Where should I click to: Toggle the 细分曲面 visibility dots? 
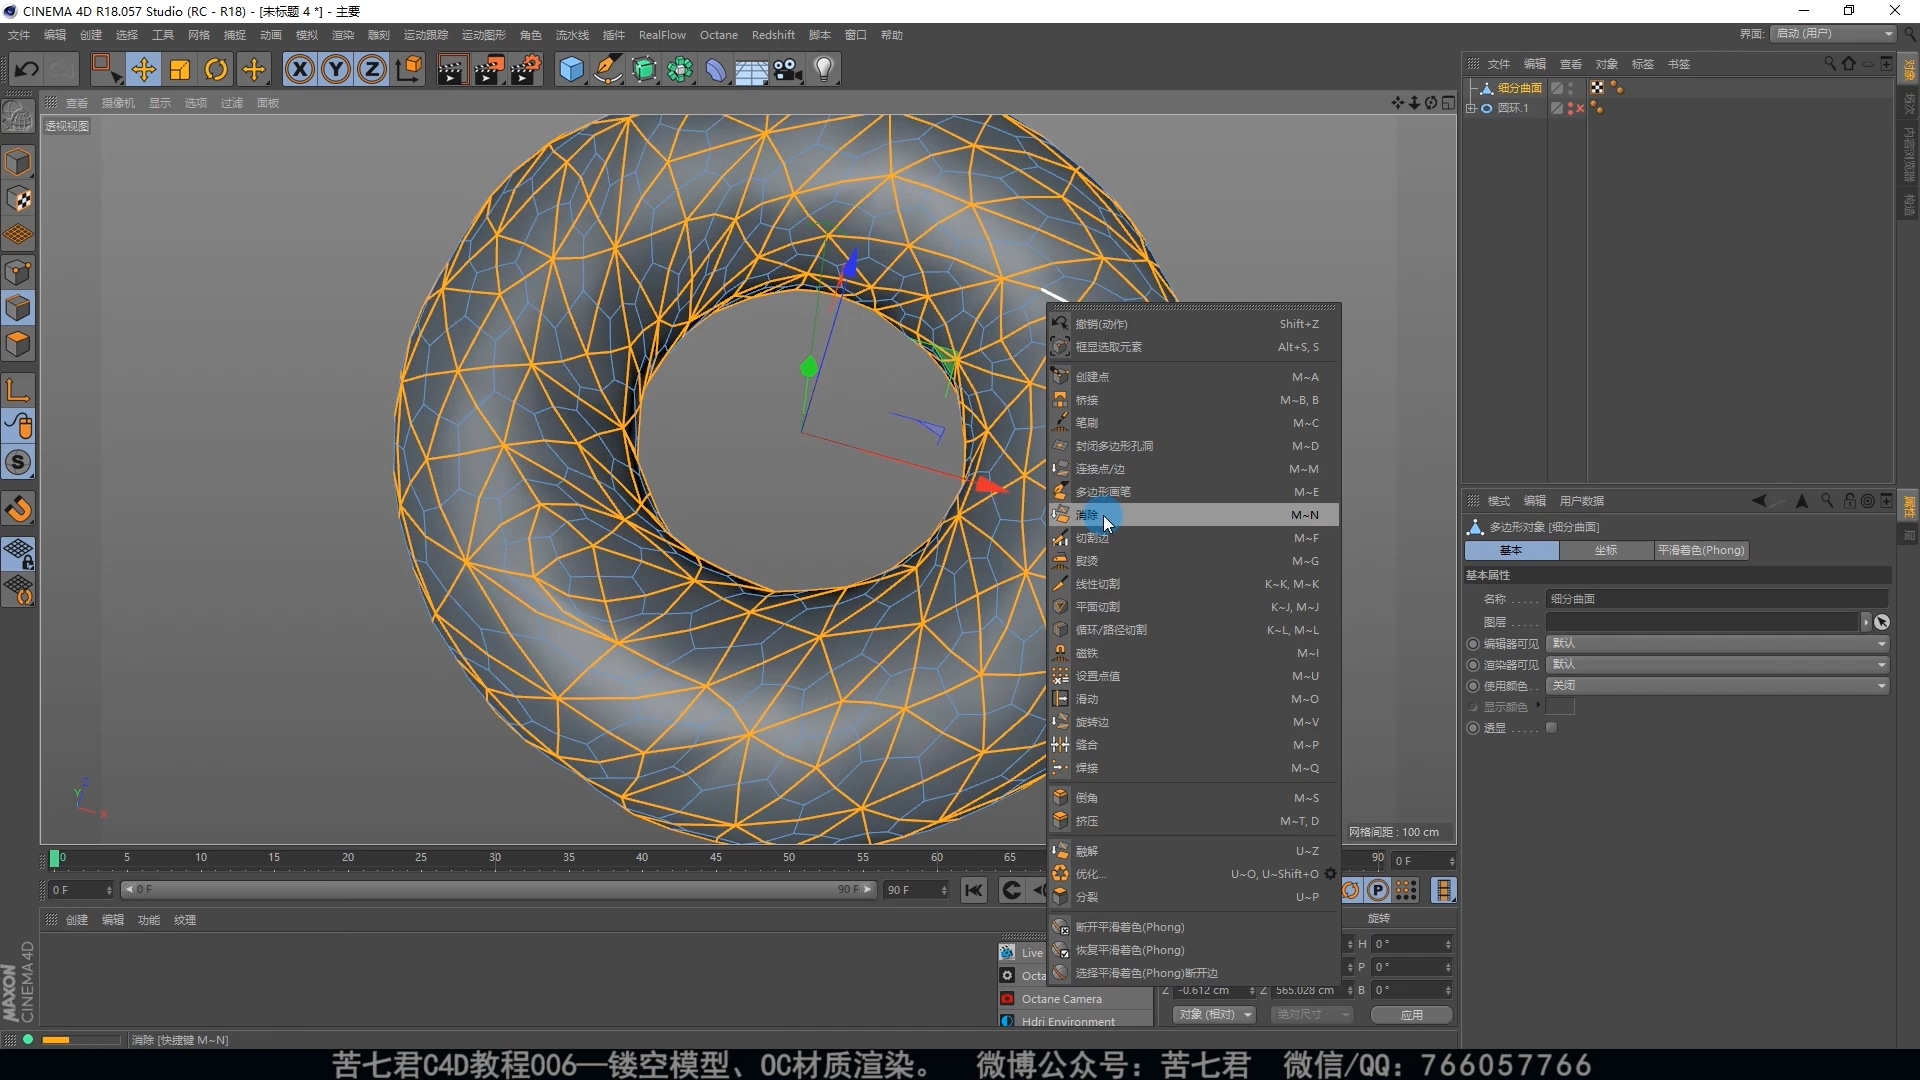(1571, 88)
